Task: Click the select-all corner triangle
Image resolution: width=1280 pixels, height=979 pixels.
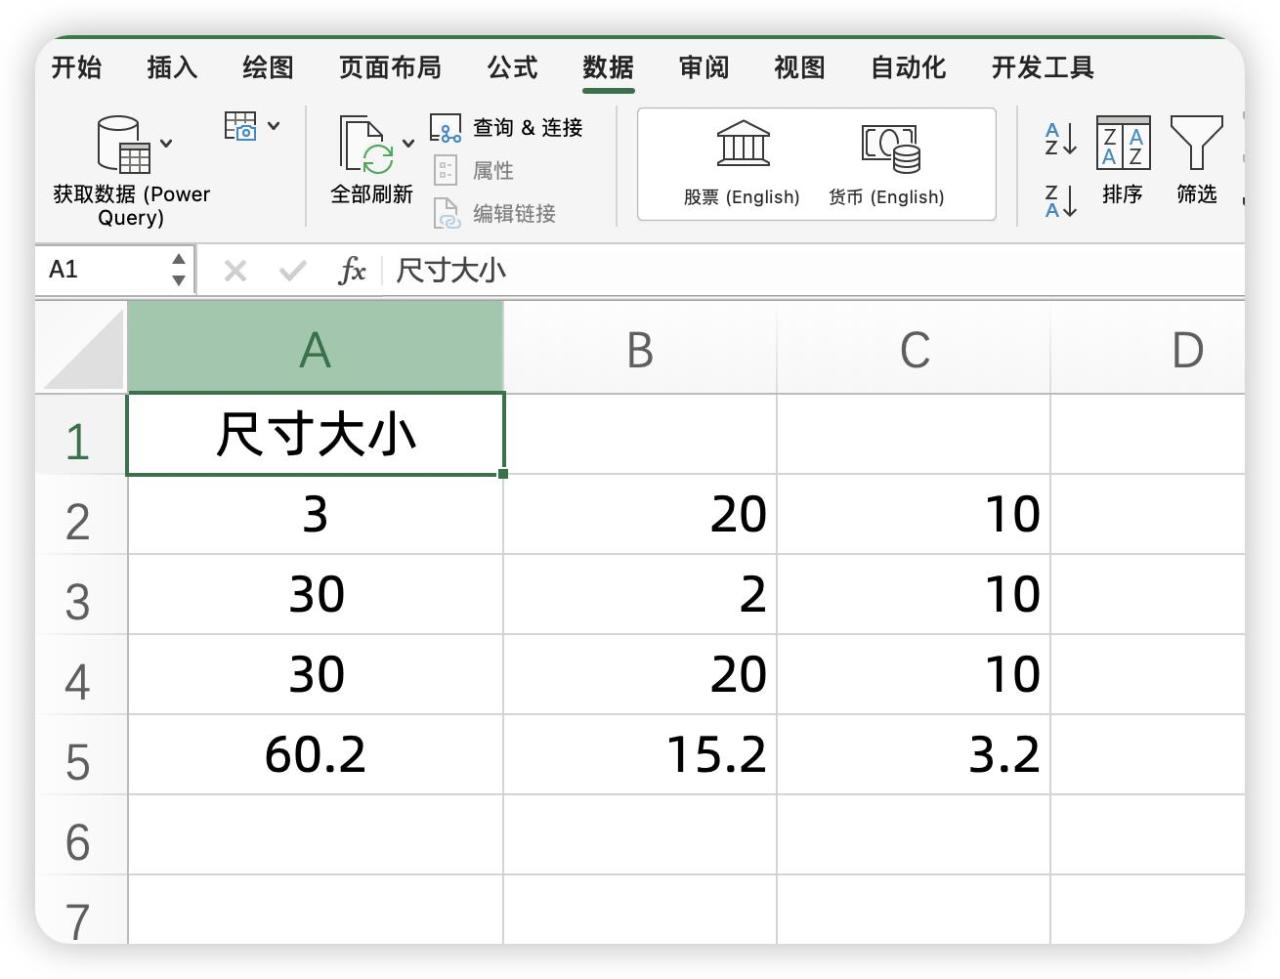Action: [x=82, y=347]
